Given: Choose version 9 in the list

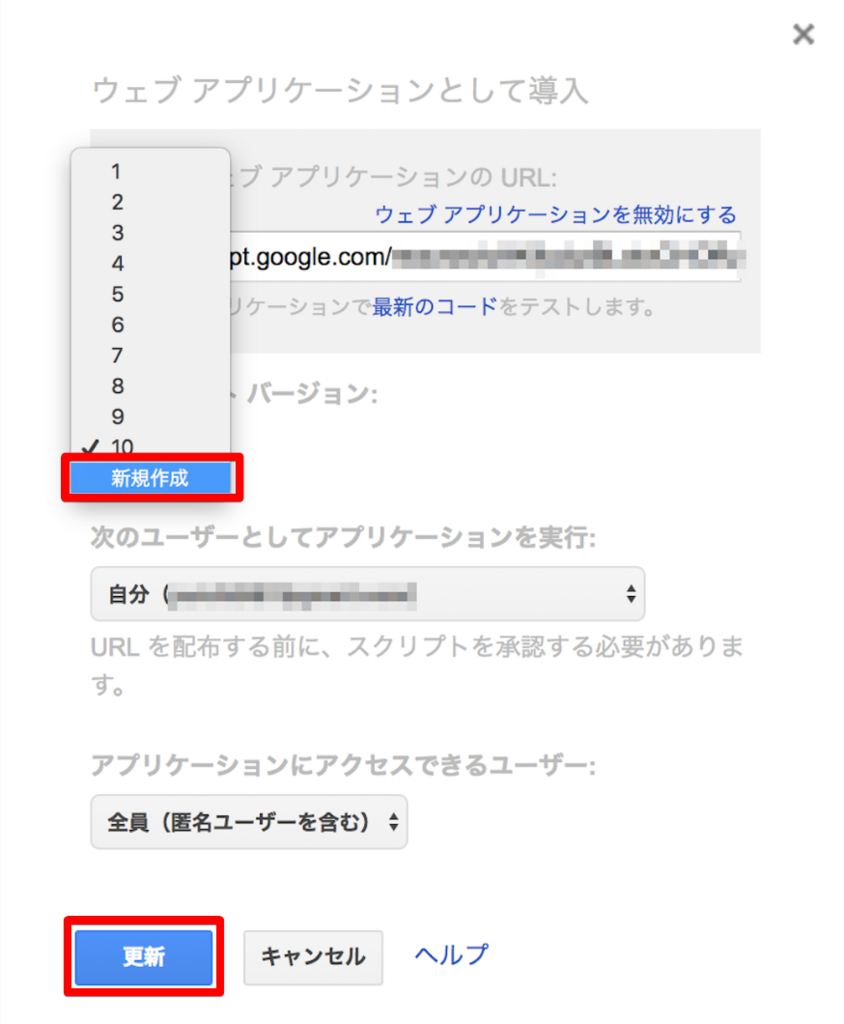Looking at the screenshot, I should pos(150,417).
